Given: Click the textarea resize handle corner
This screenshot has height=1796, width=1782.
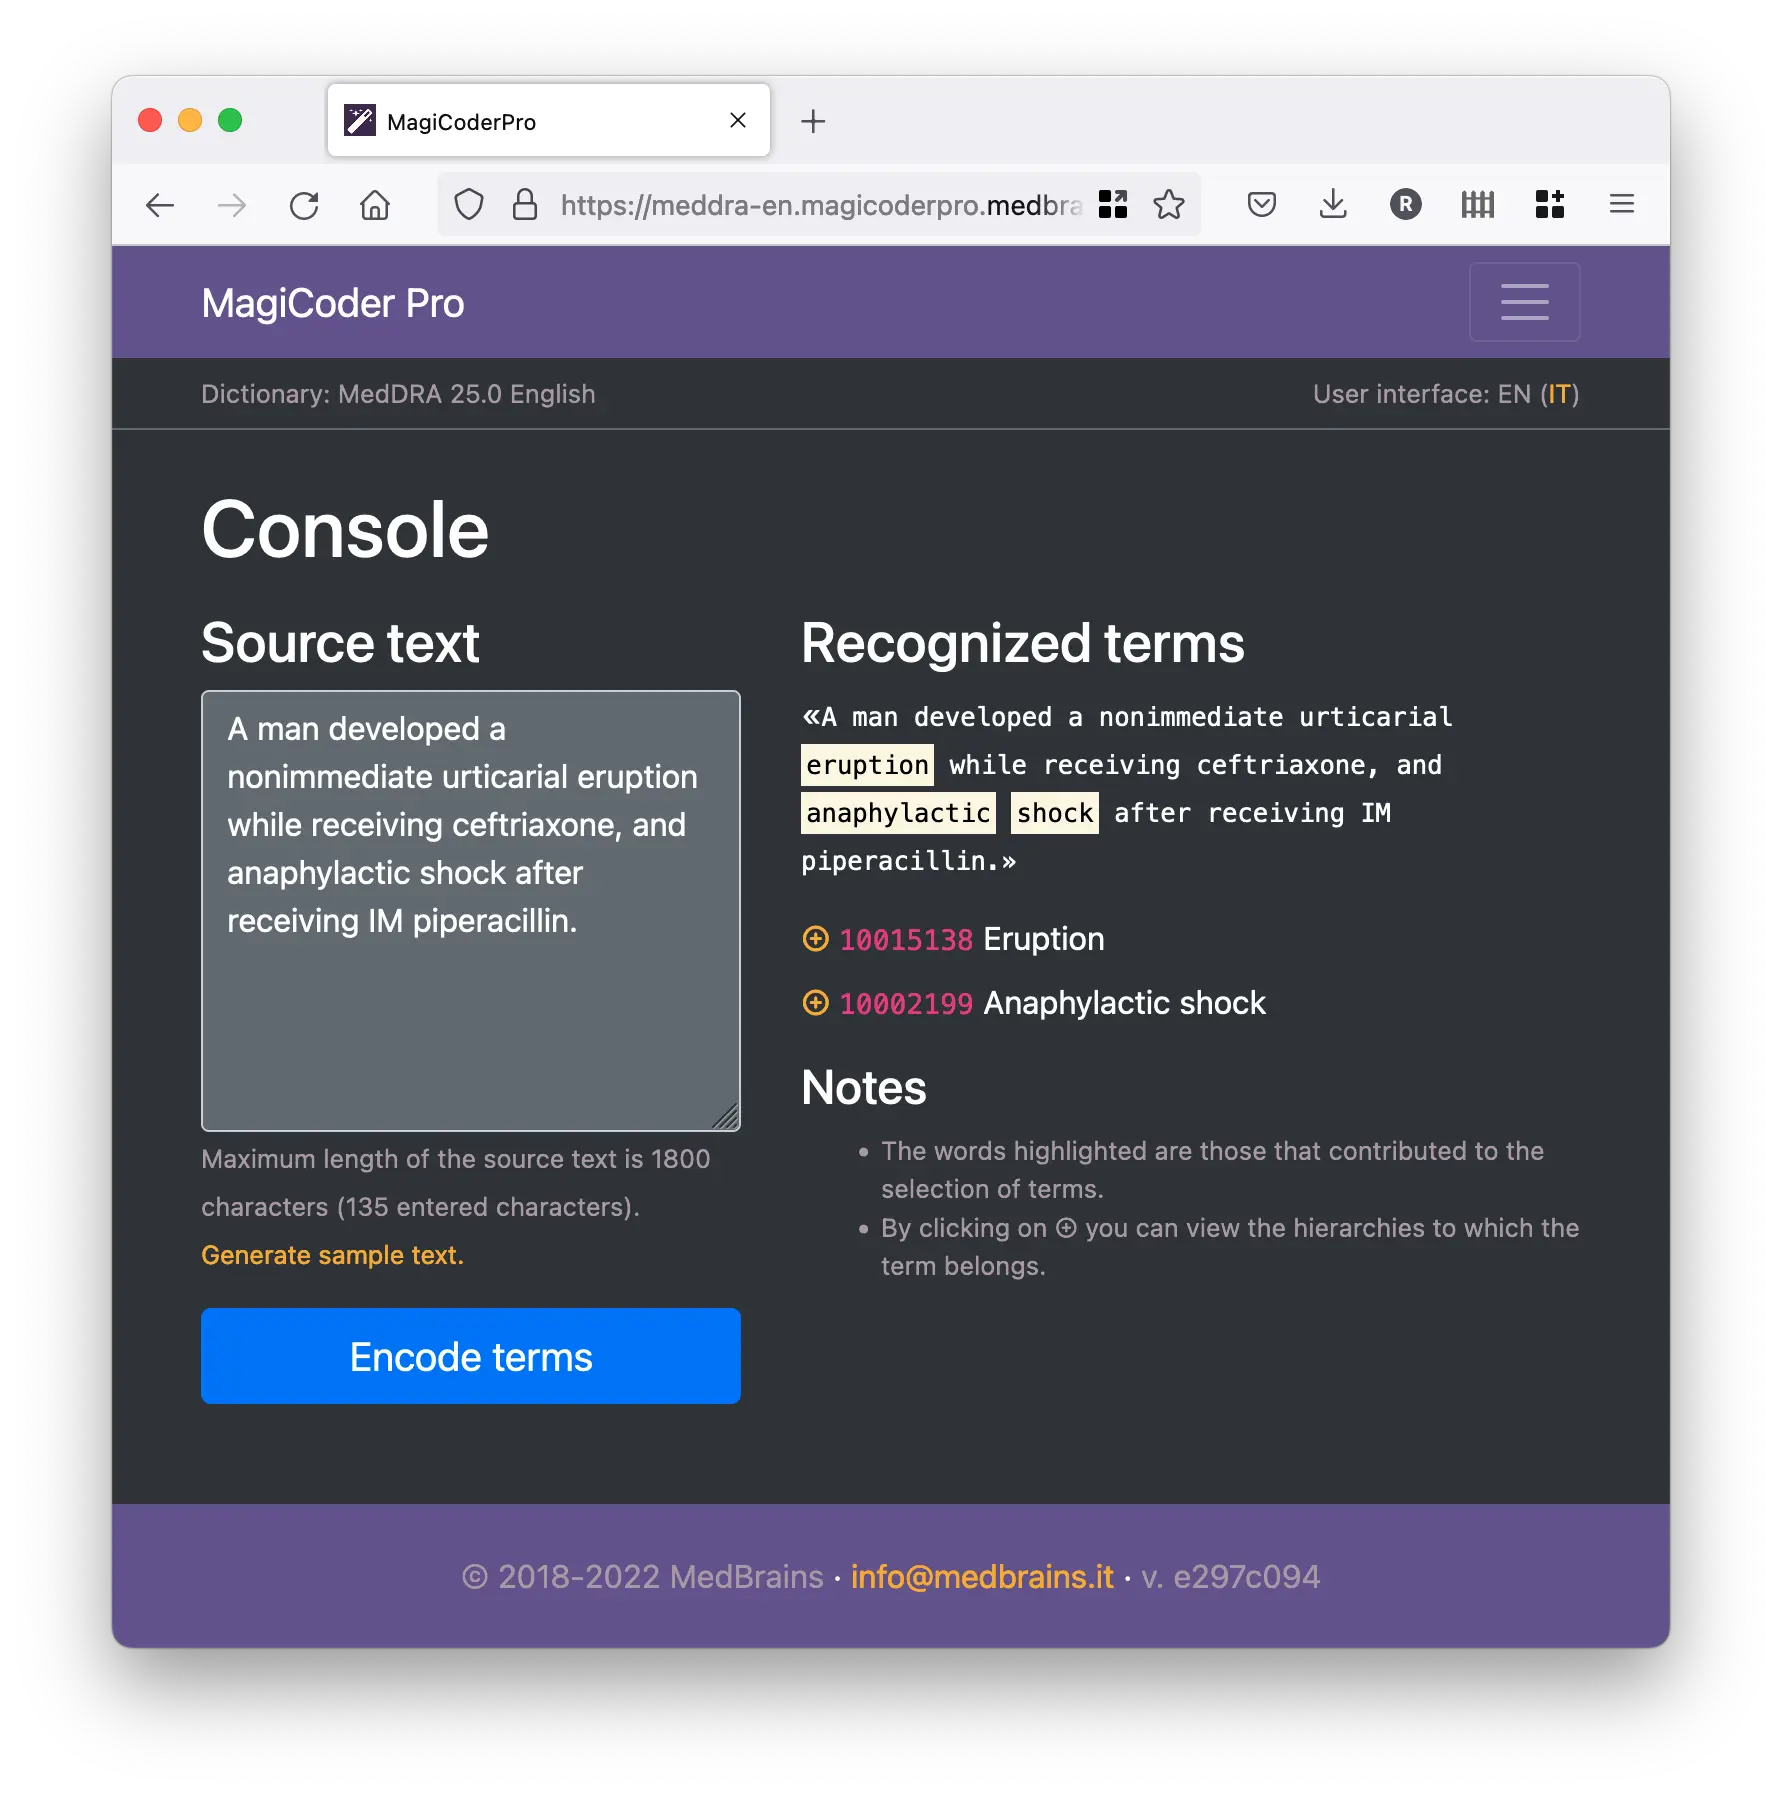Looking at the screenshot, I should click(x=727, y=1118).
